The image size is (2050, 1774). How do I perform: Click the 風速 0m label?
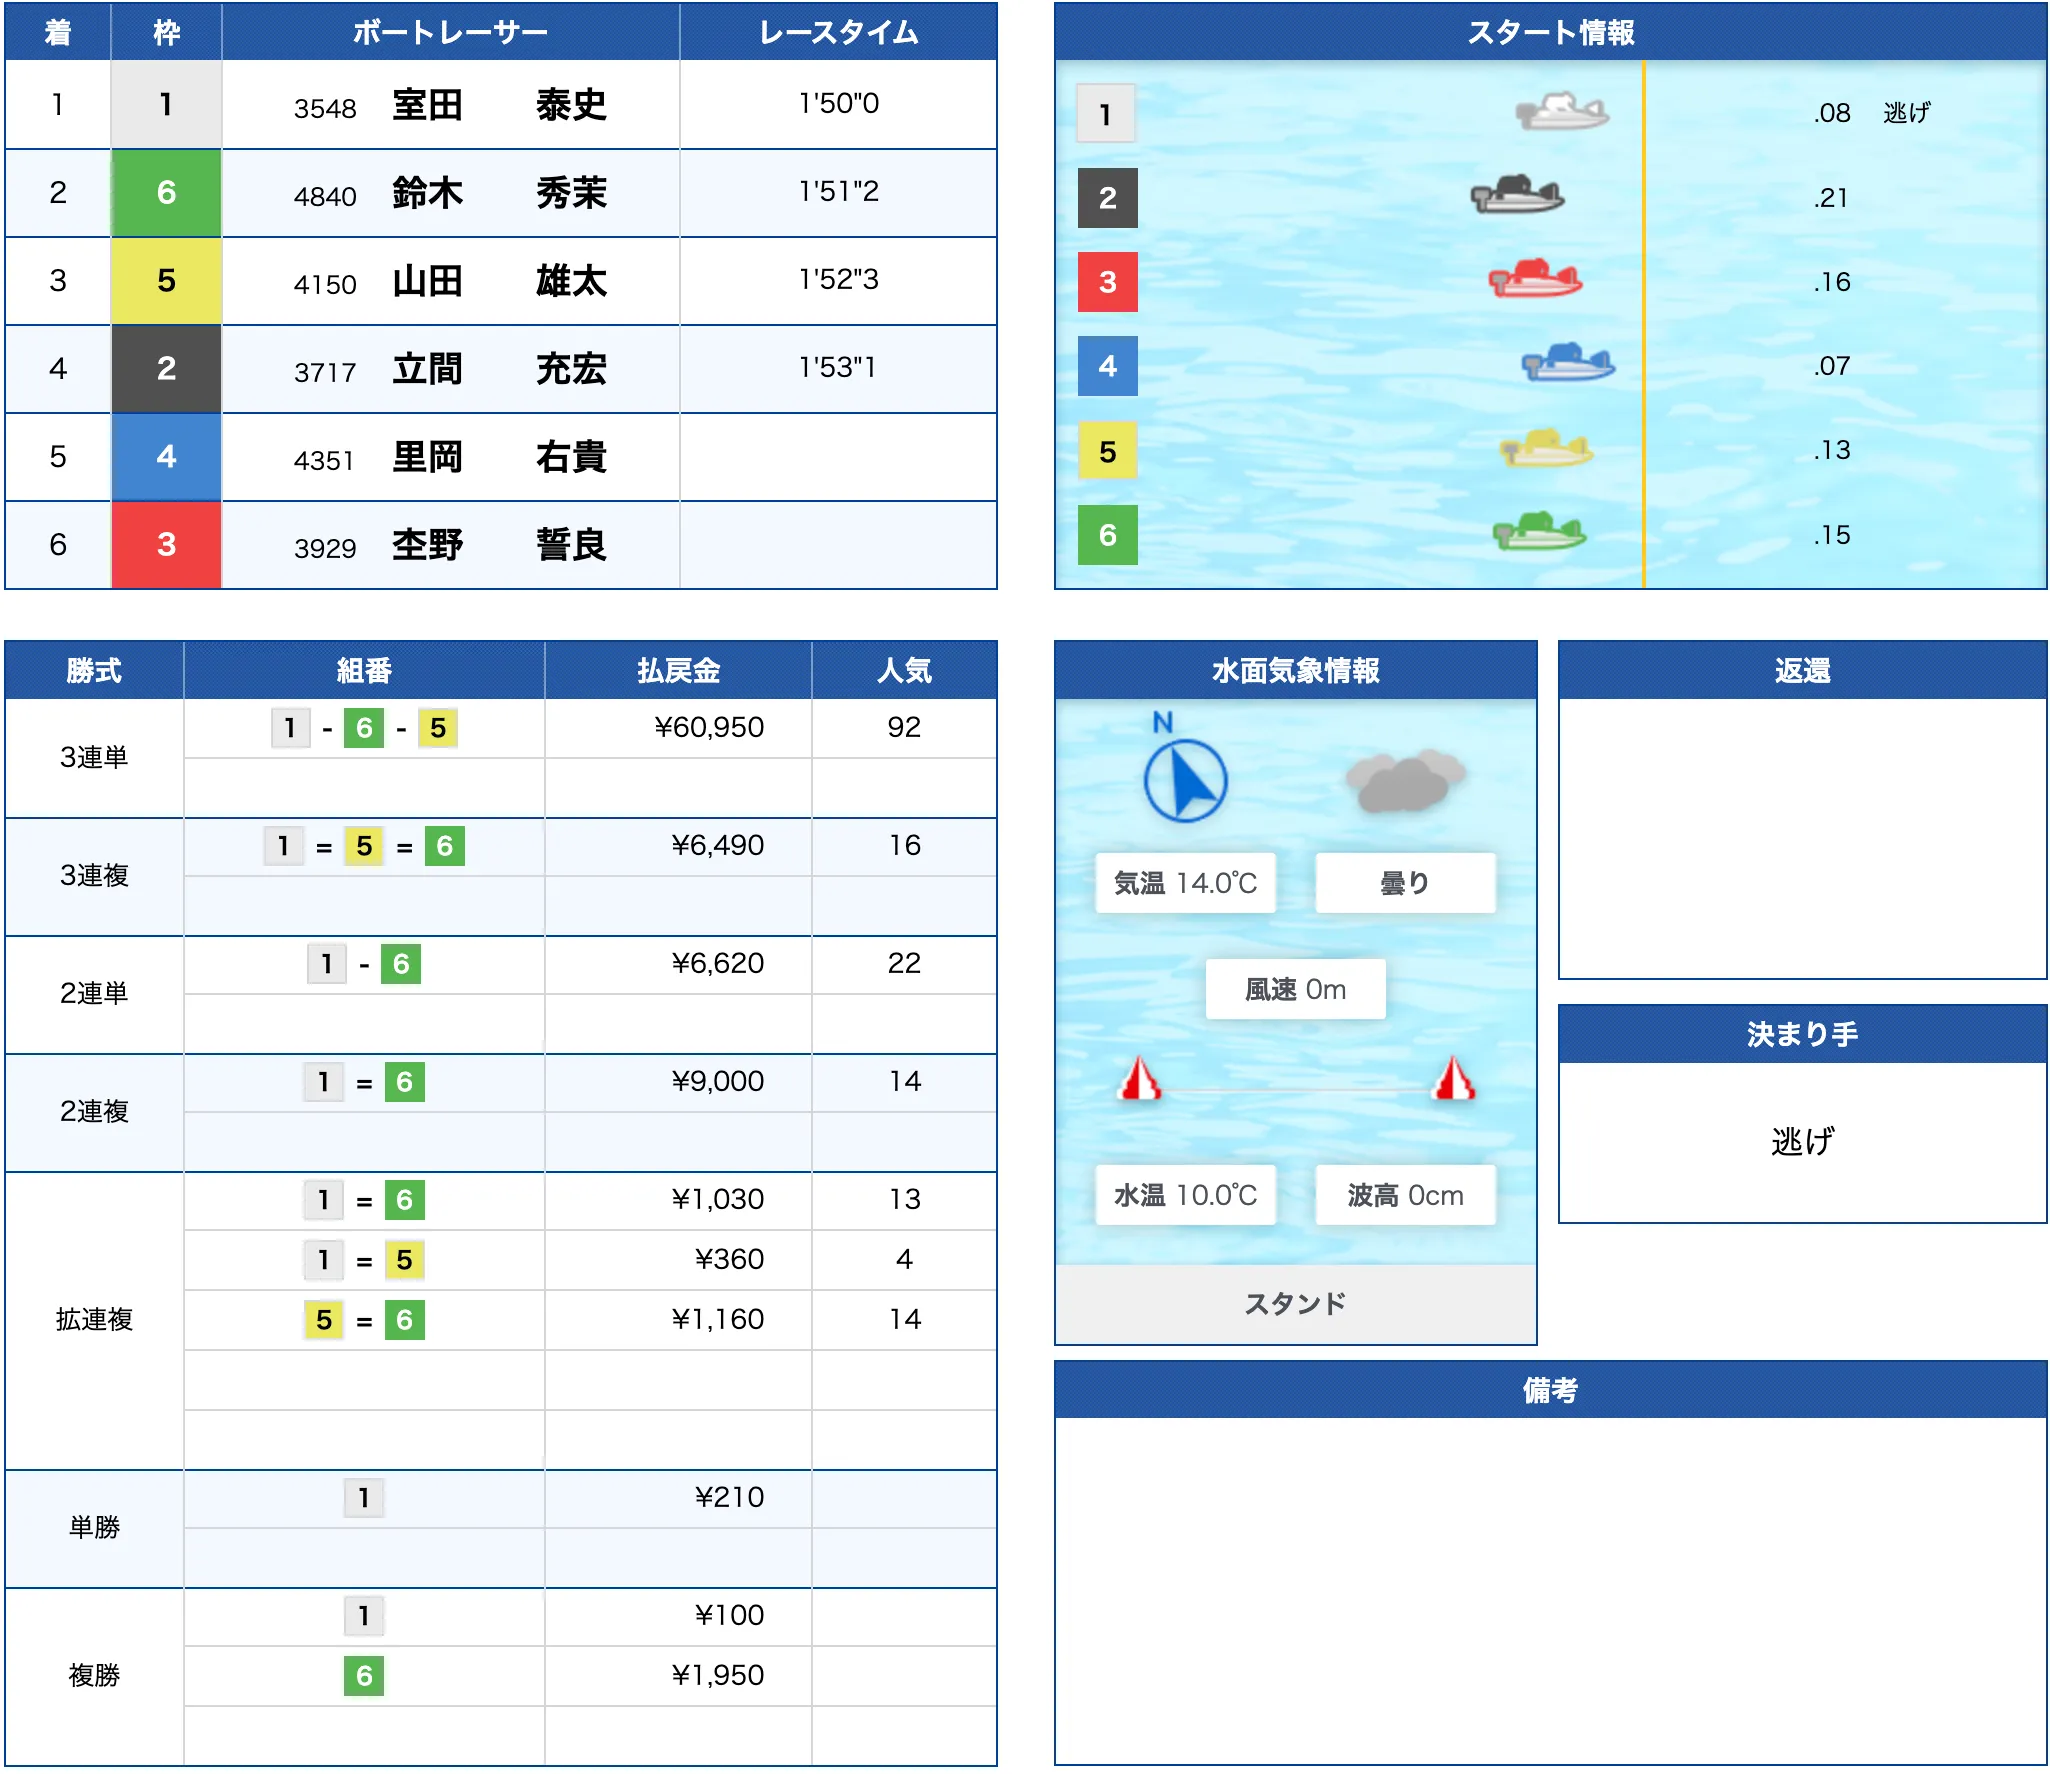tap(1295, 989)
